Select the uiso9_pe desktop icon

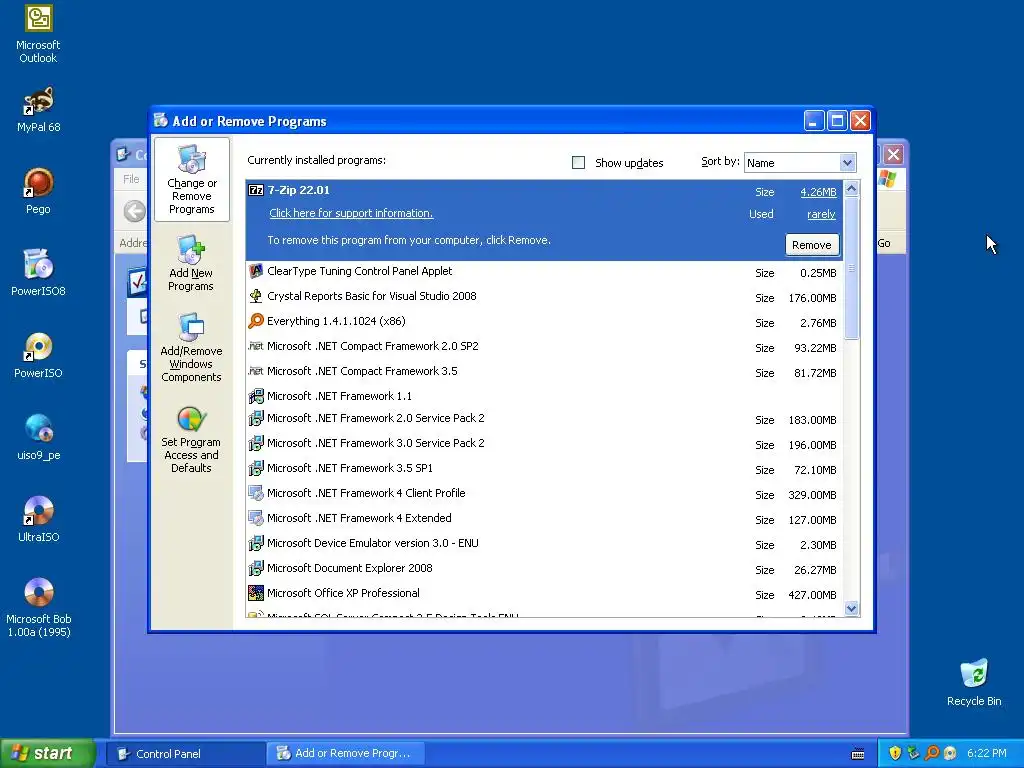click(38, 437)
